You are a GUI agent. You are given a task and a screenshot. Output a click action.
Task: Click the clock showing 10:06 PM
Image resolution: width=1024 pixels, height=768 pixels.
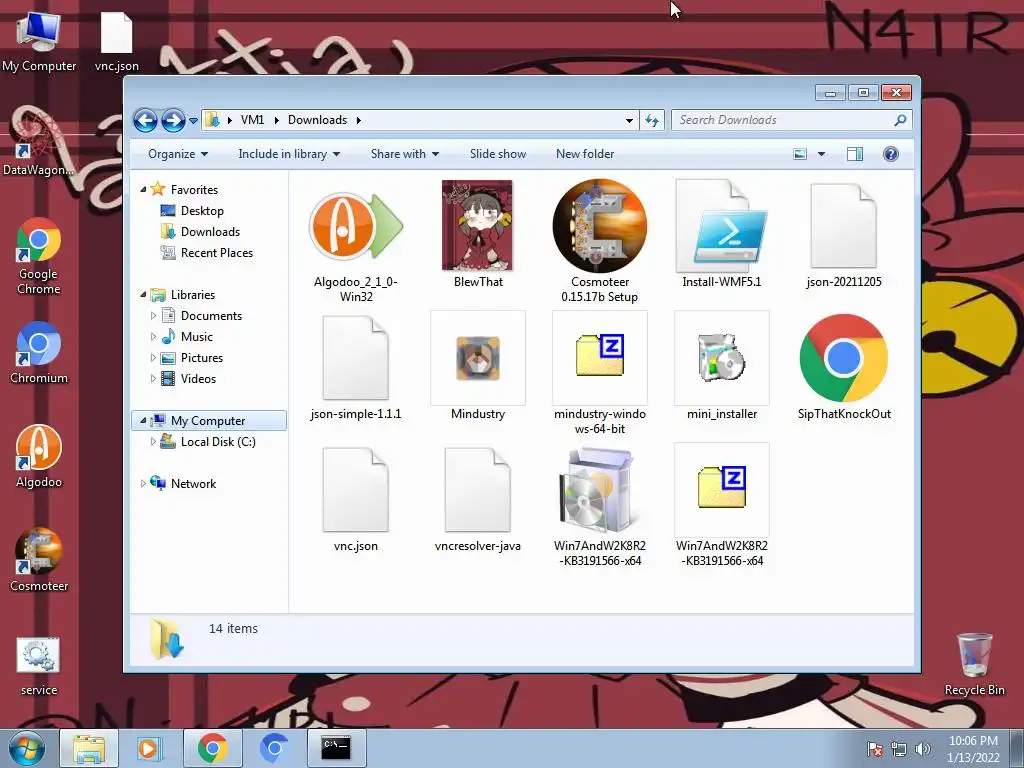point(973,741)
